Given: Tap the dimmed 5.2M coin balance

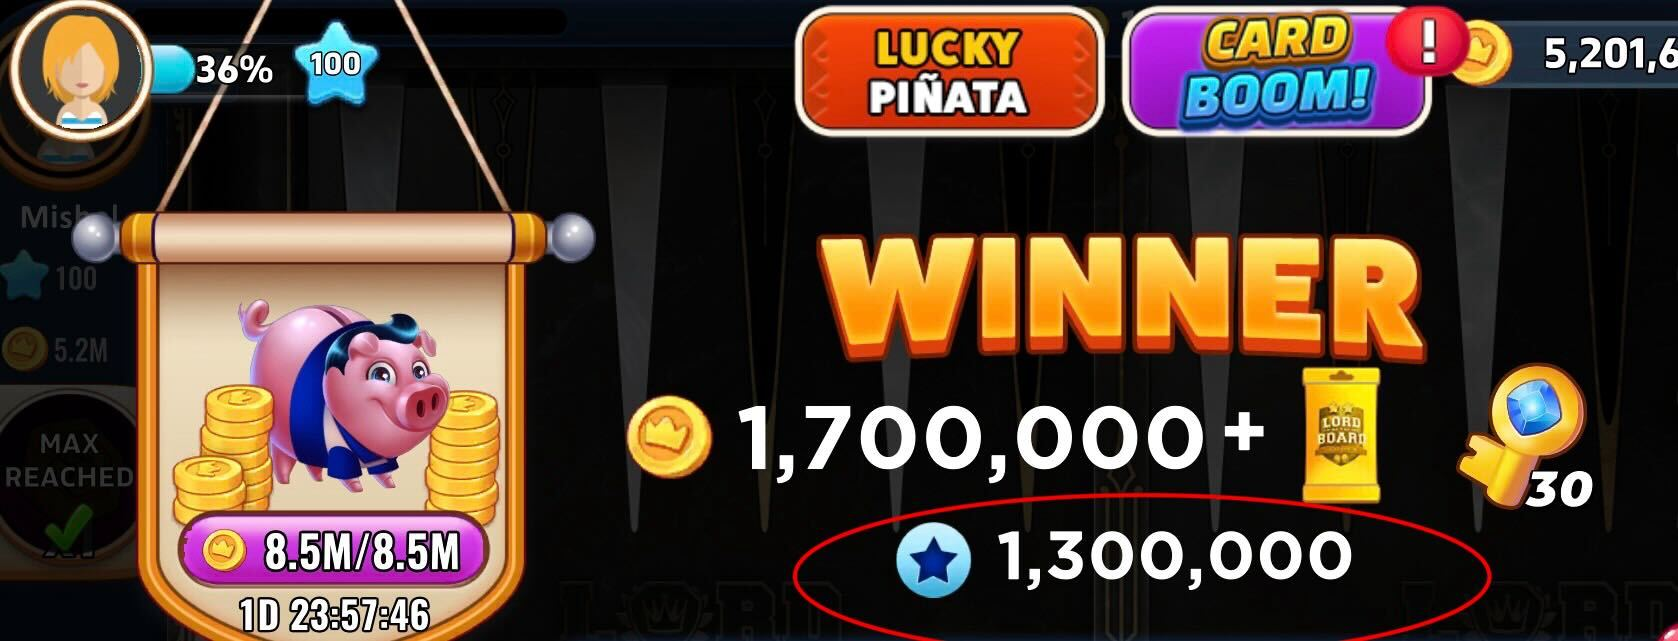Looking at the screenshot, I should [x=55, y=350].
